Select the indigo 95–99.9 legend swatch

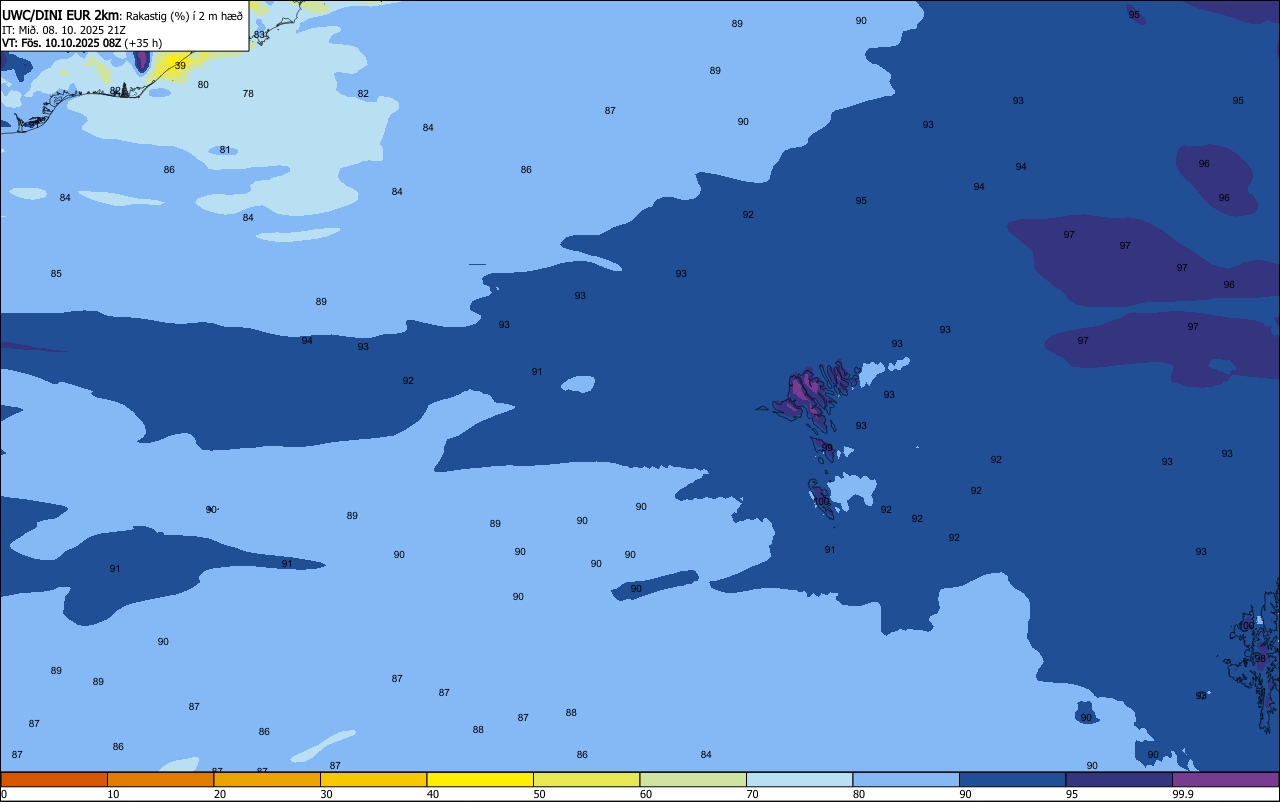click(1119, 779)
